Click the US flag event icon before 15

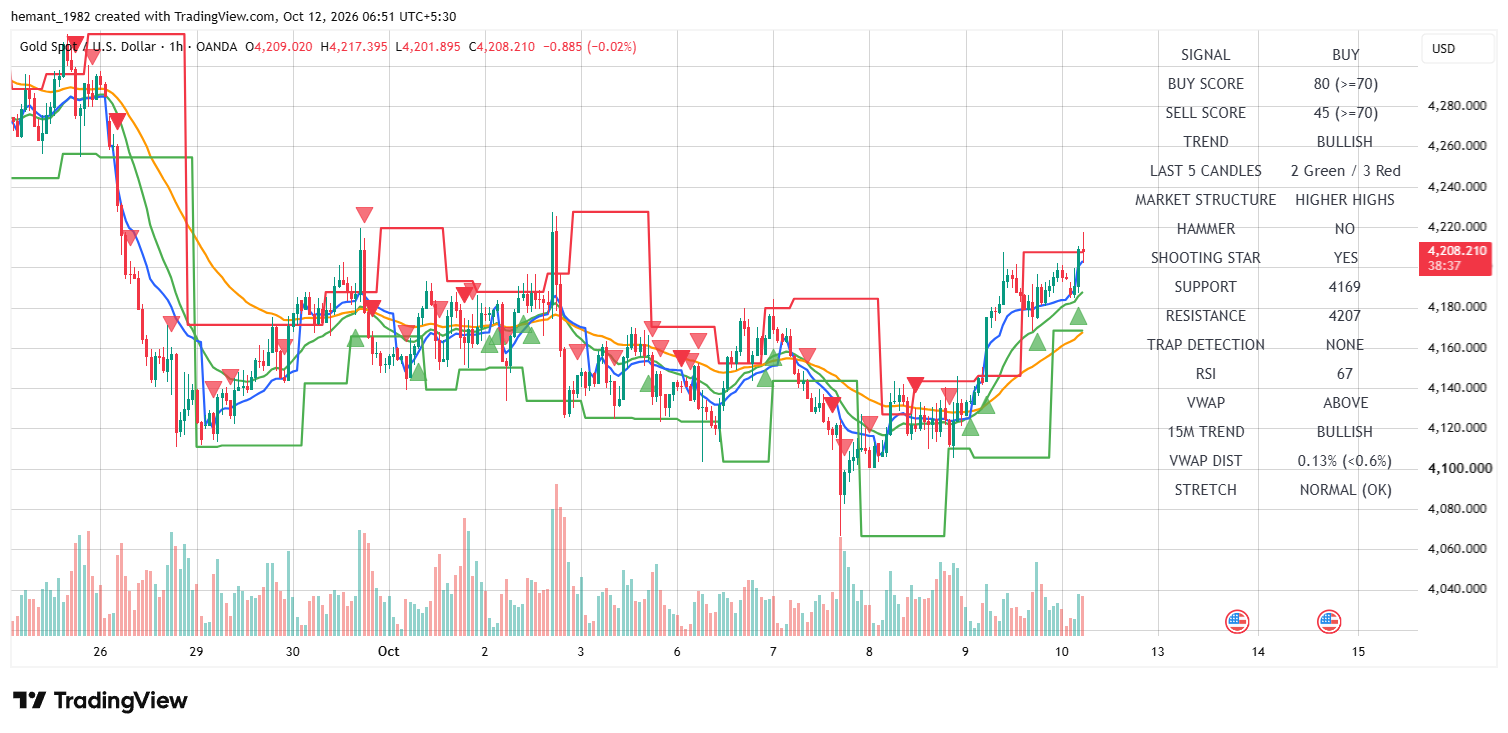pyautogui.click(x=1328, y=621)
